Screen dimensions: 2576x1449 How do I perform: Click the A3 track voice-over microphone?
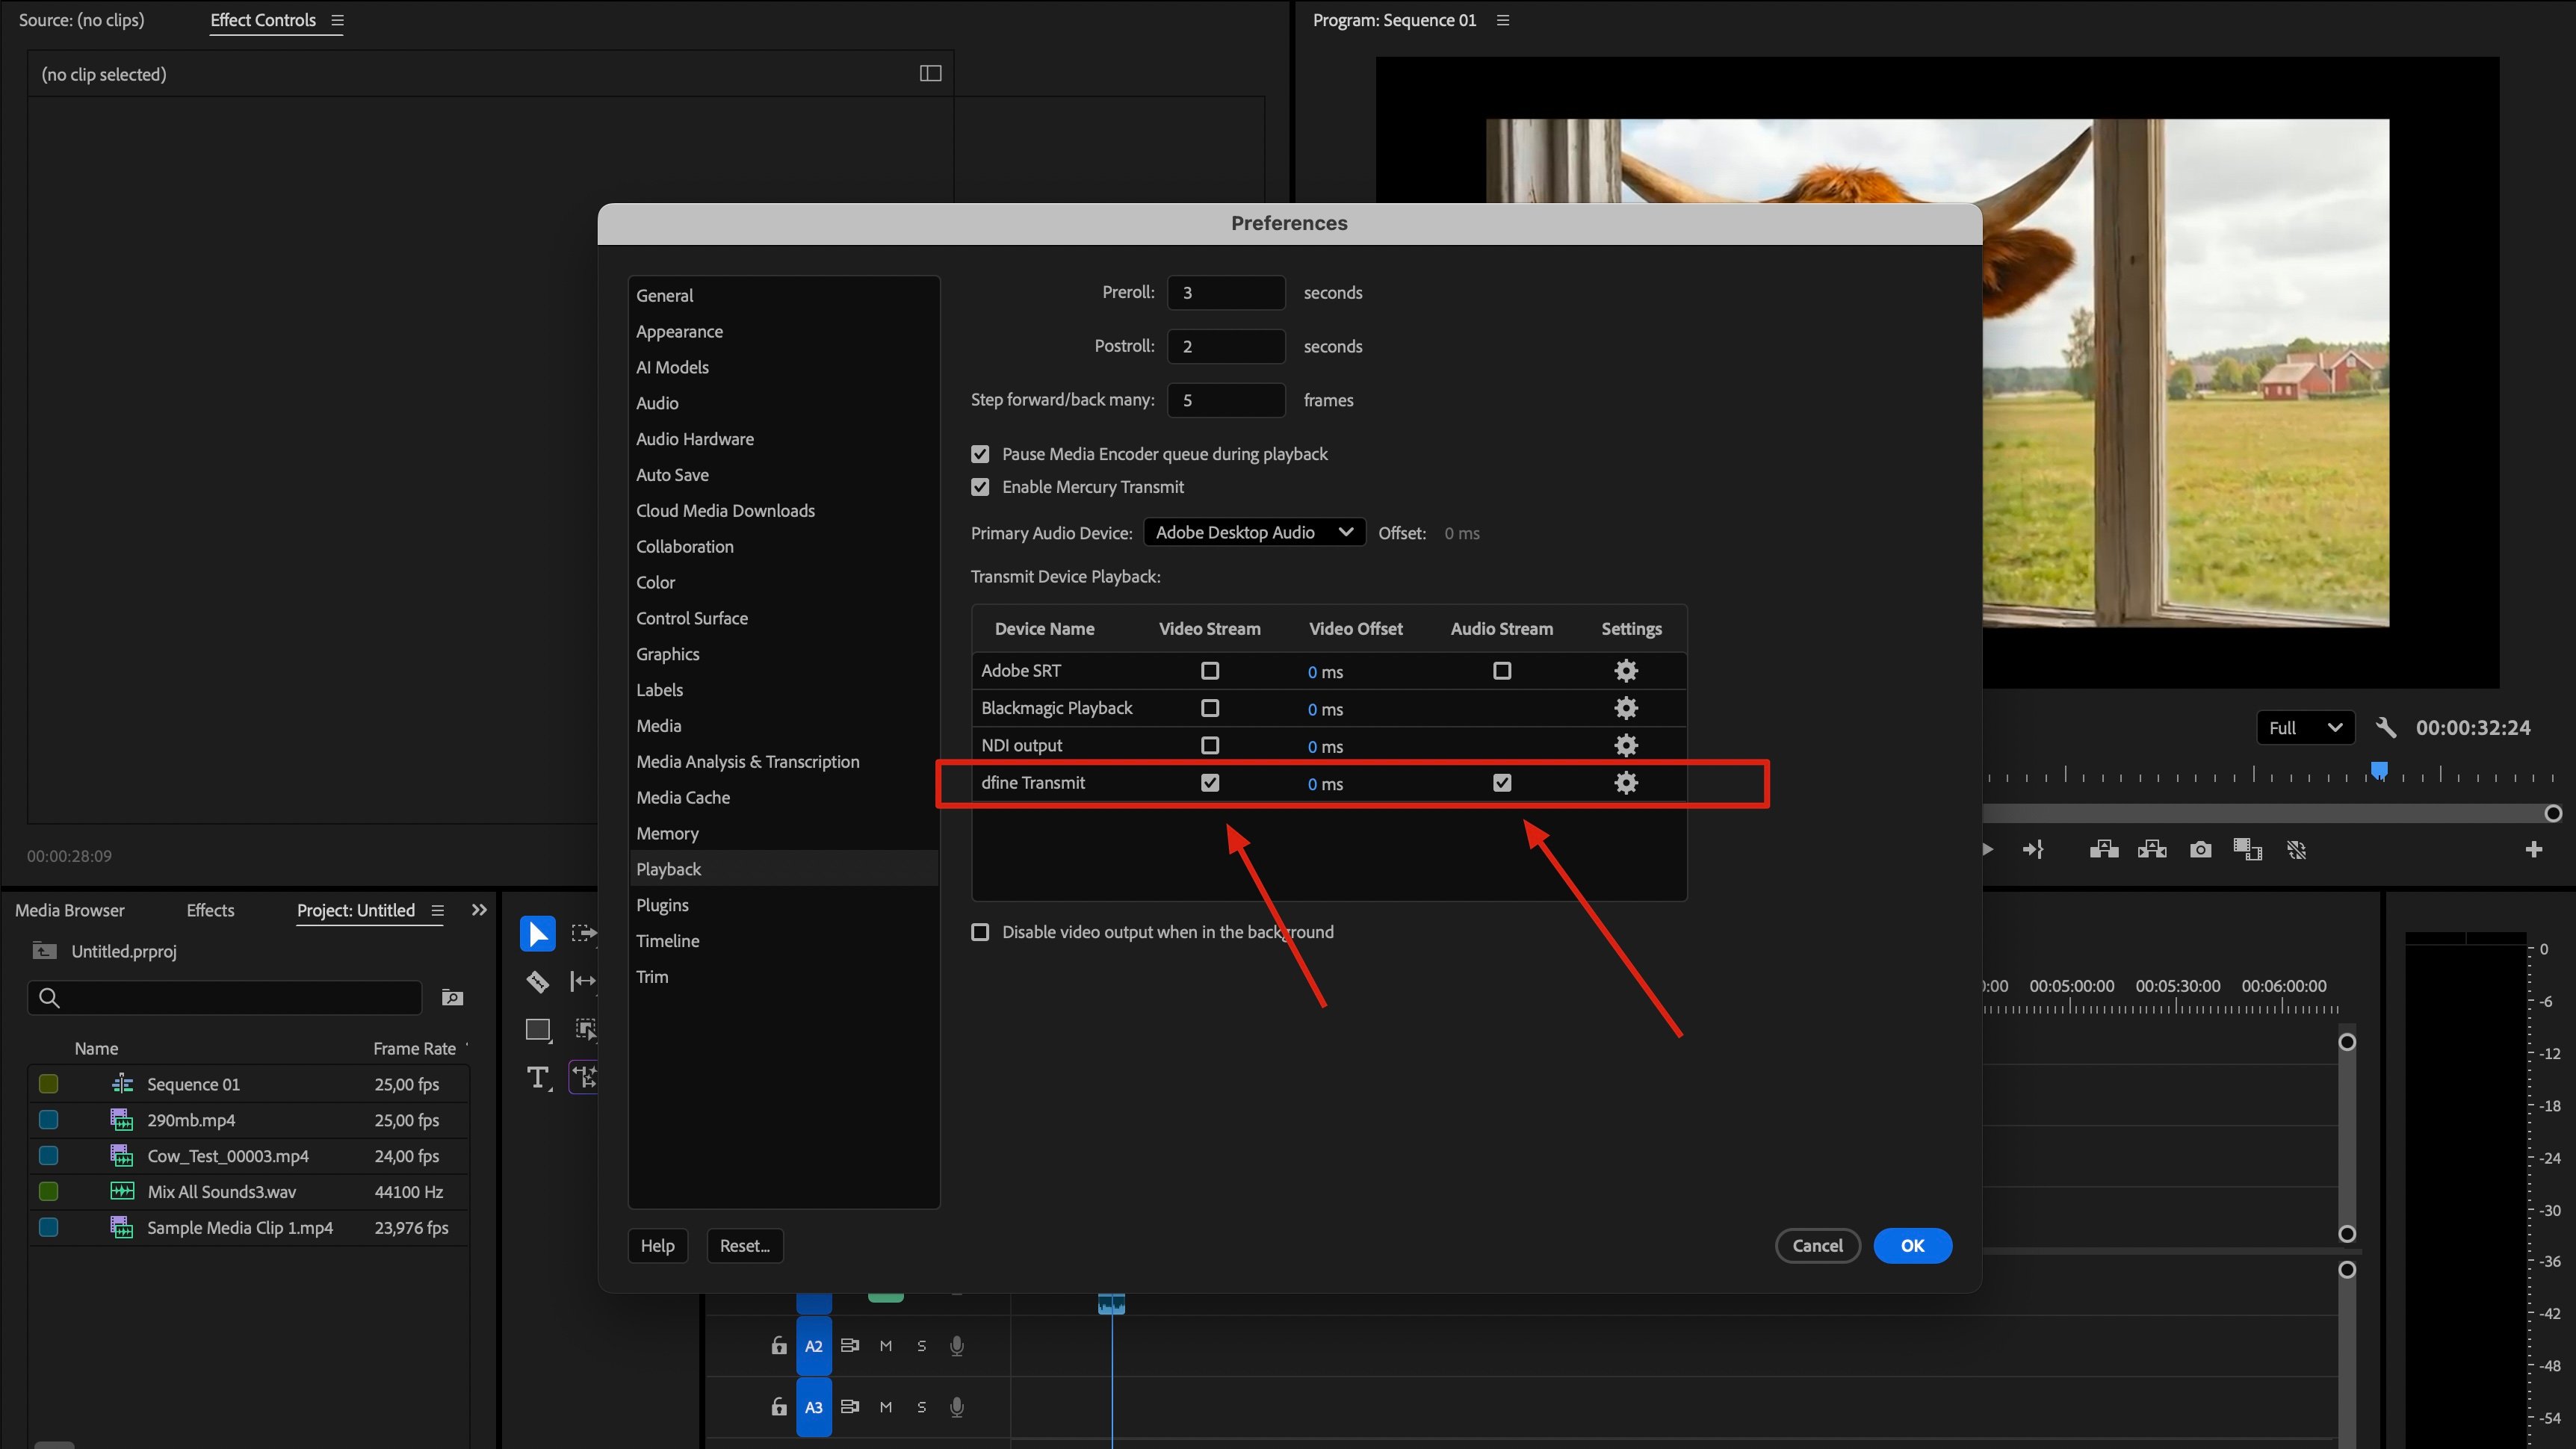(957, 1407)
